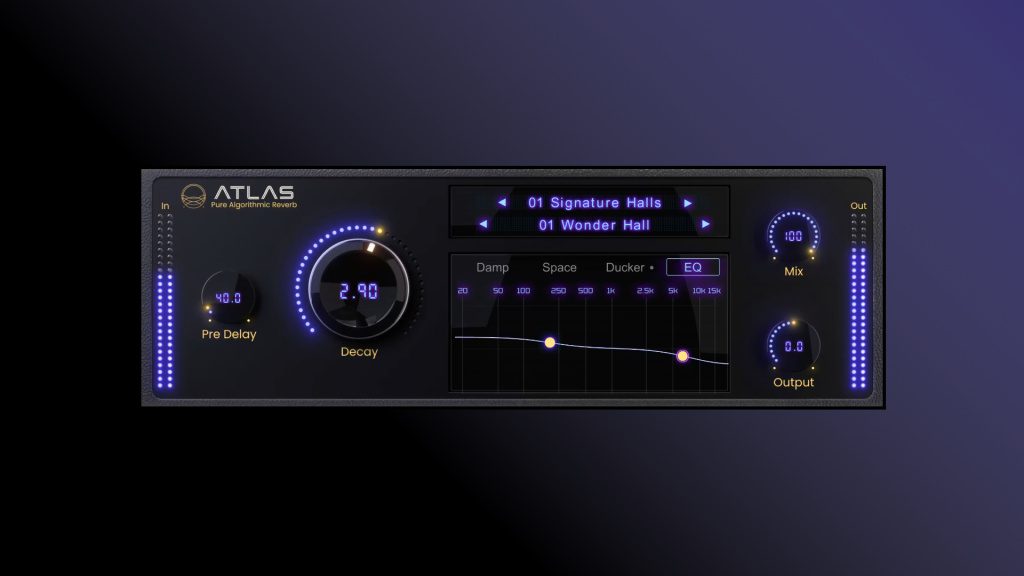This screenshot has width=1024, height=576.
Task: Click the Decay knob
Action: [x=359, y=289]
